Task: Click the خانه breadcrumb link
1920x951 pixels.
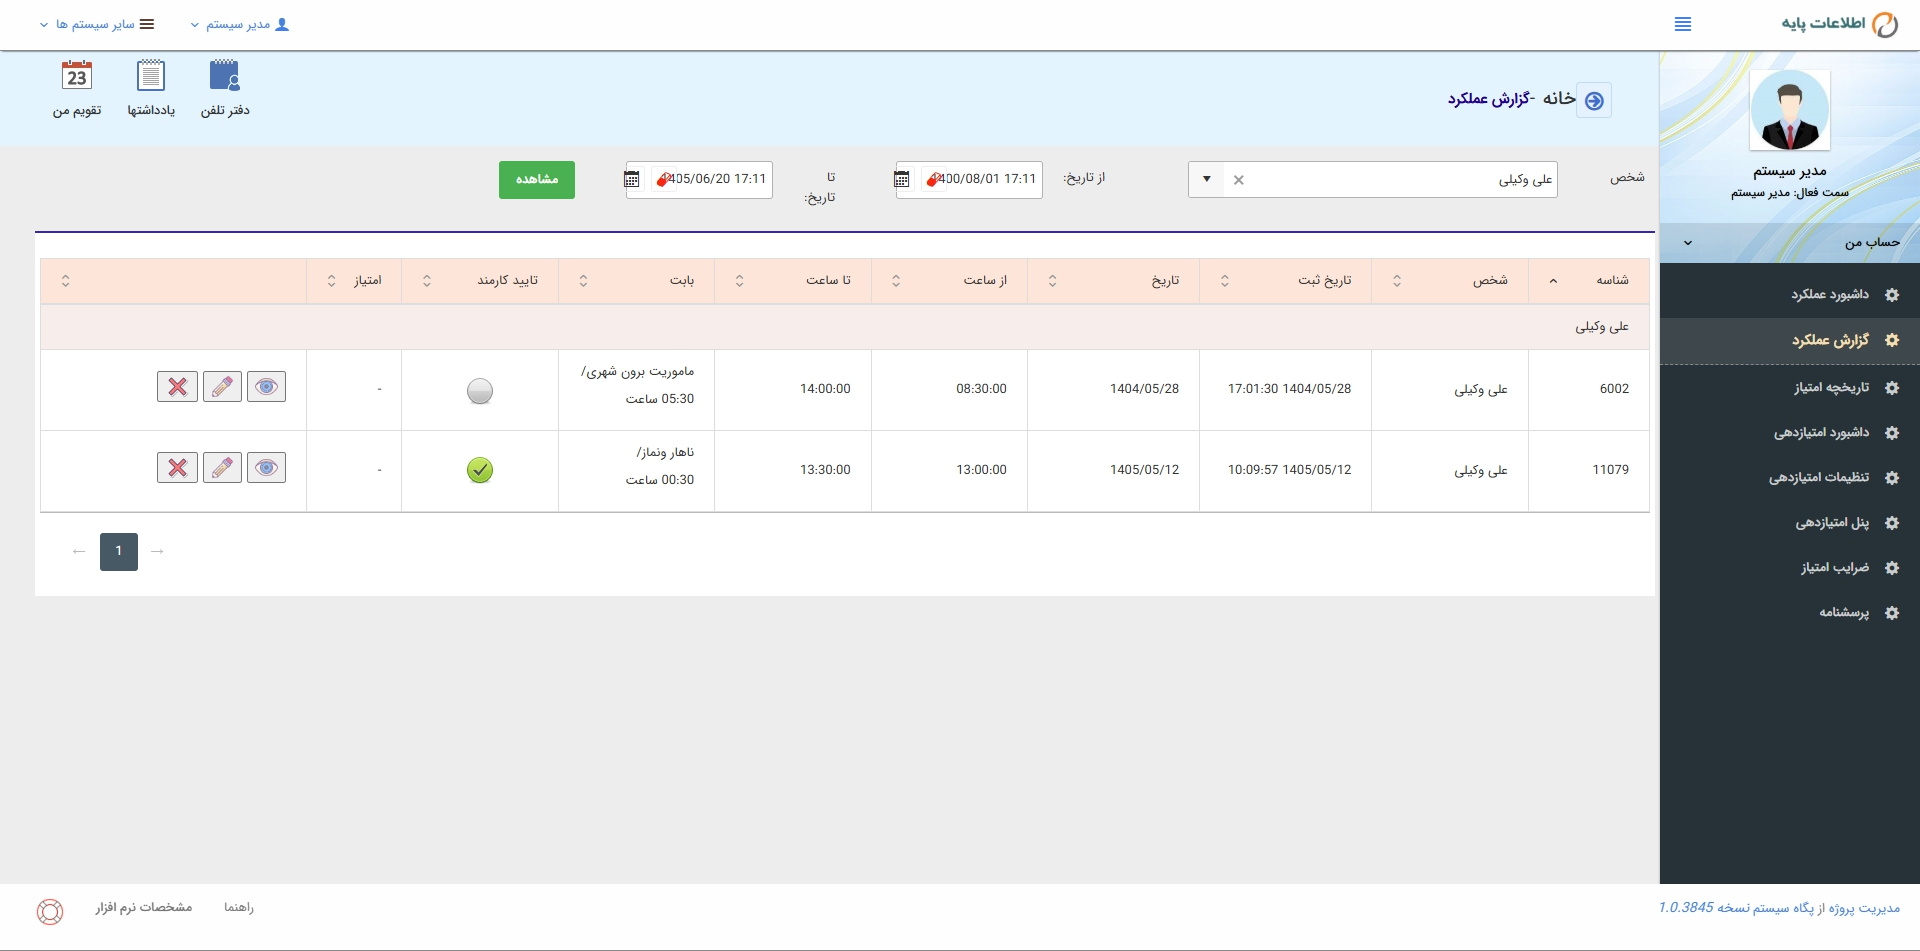Action: 1559,98
